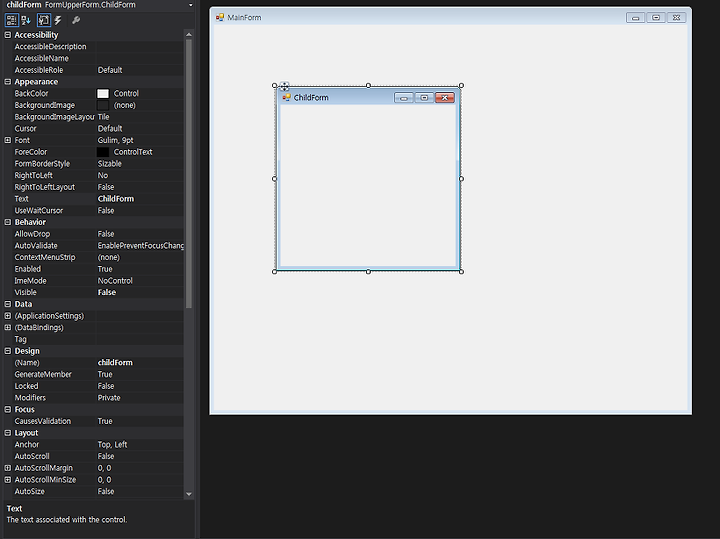
Task: Select the AccessibleRole value Default
Action: point(110,70)
